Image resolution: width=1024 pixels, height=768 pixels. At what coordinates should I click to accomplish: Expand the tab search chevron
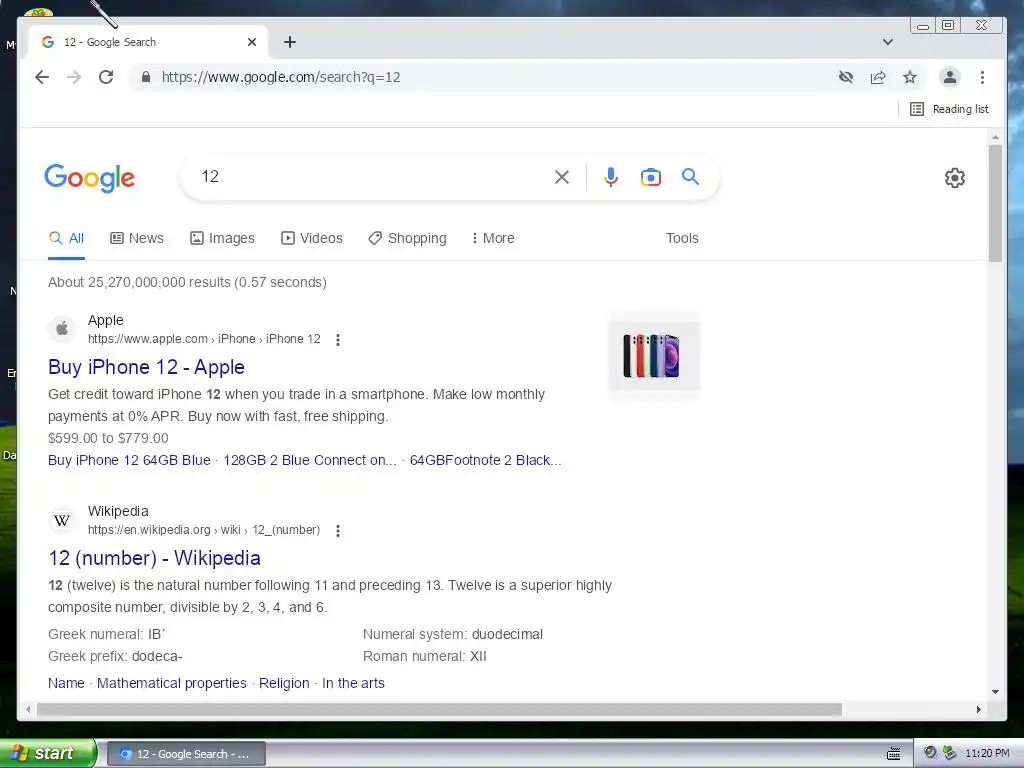[888, 42]
